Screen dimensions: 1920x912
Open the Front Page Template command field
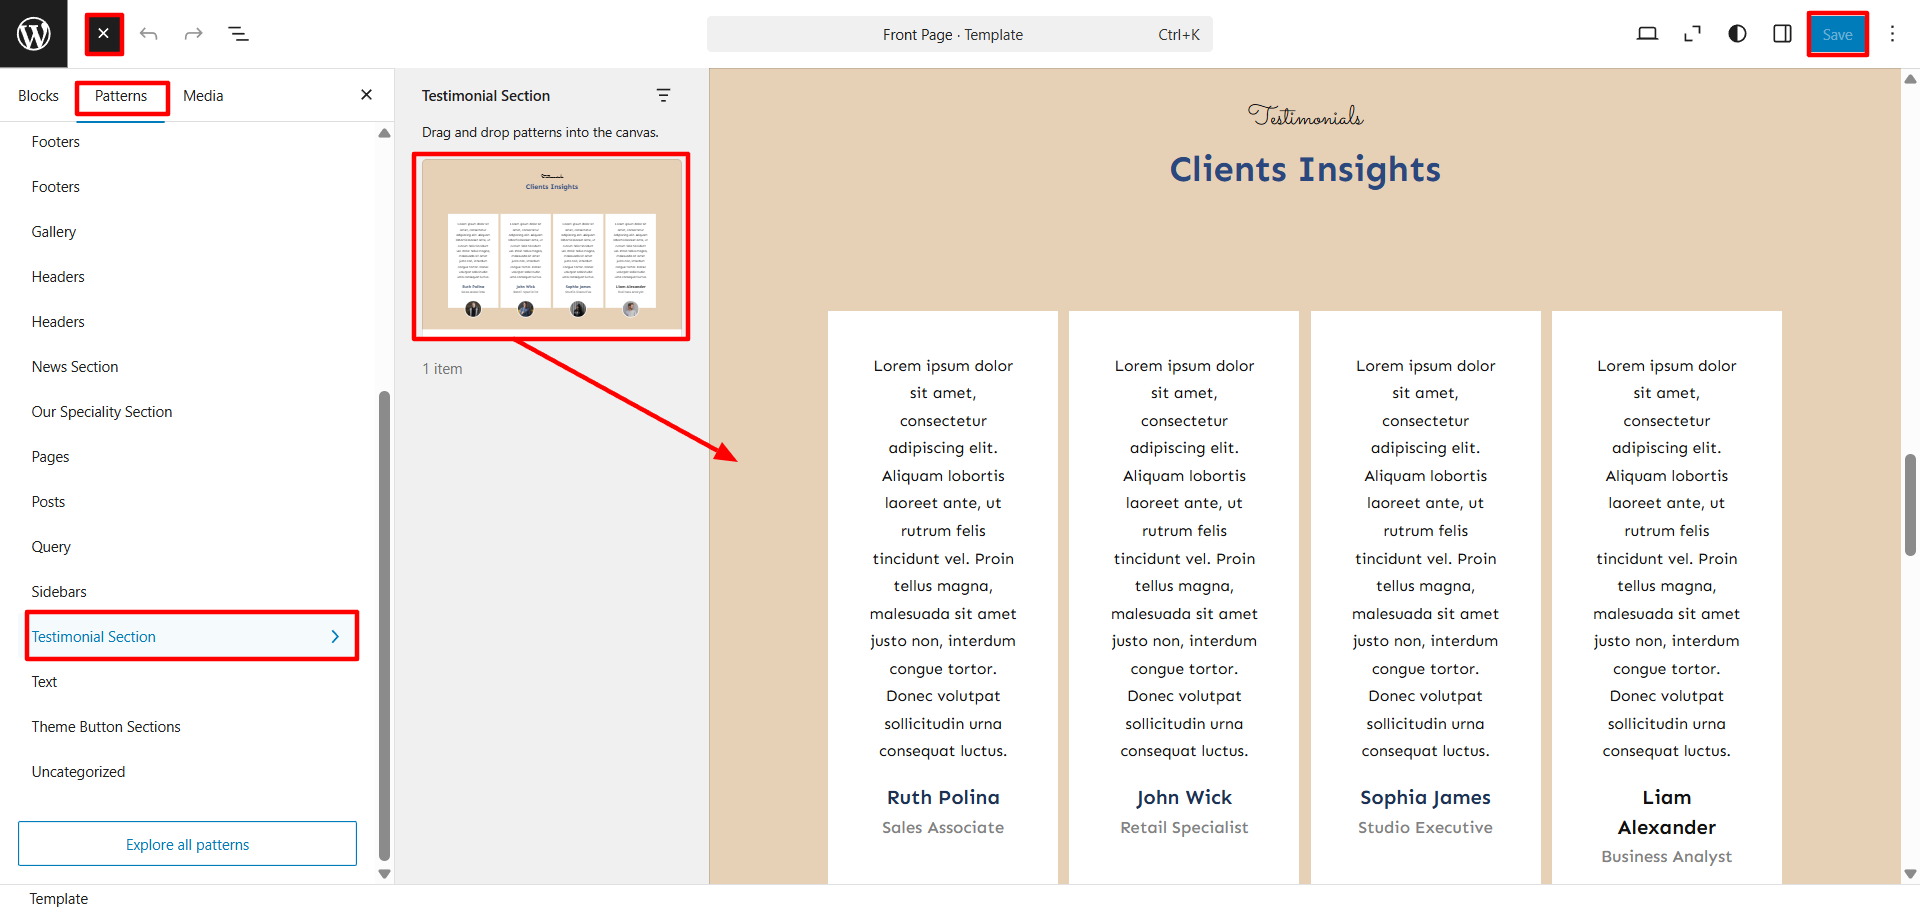959,34
